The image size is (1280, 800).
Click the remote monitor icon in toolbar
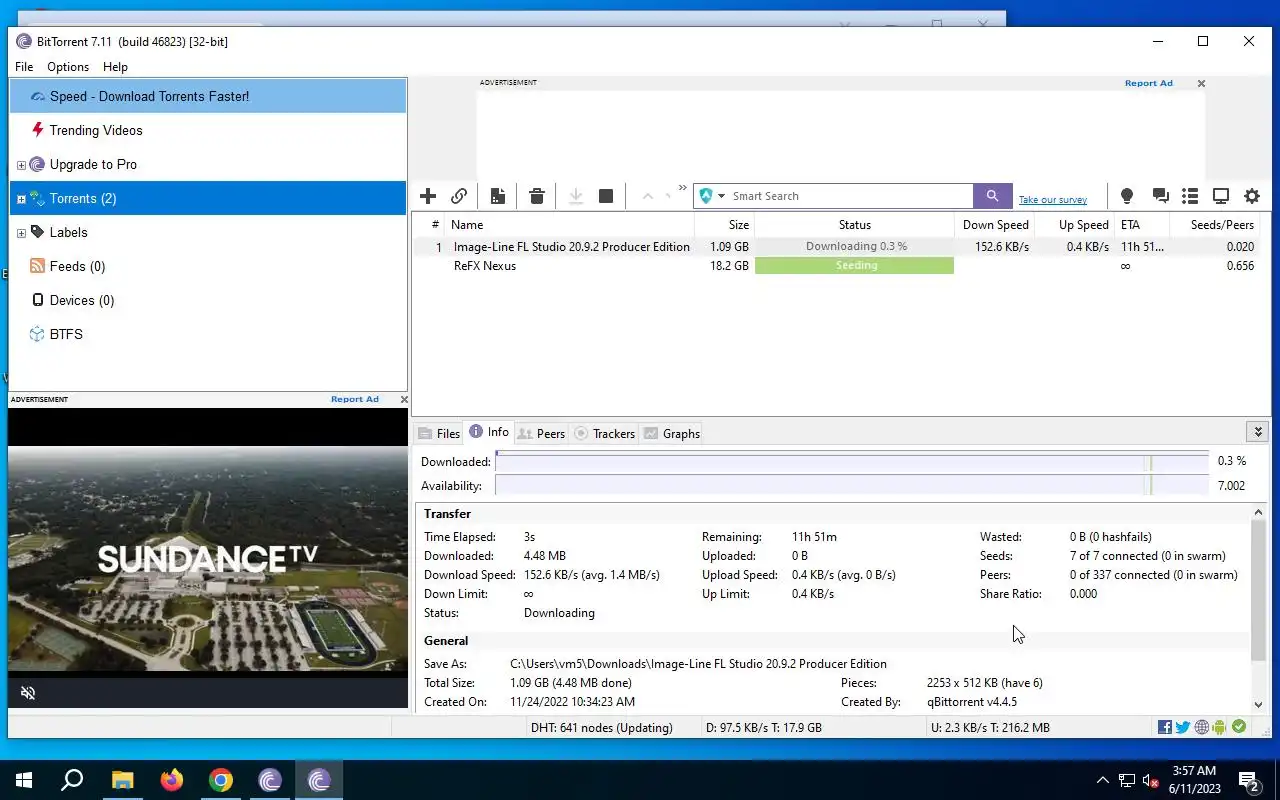[1221, 196]
